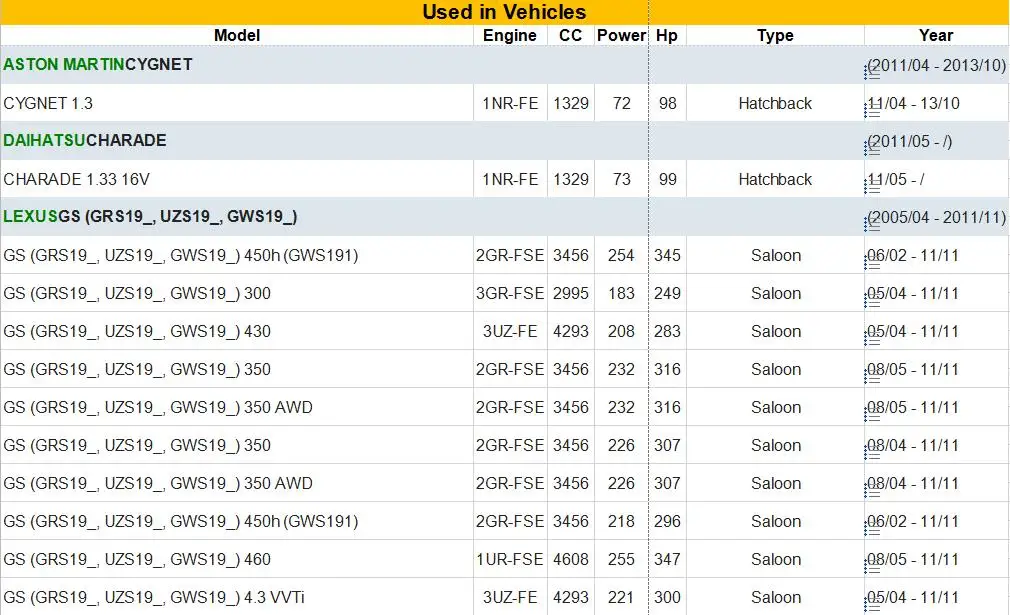Click the 3GR-FSE engine cell
The width and height of the screenshot is (1010, 615).
click(x=510, y=293)
